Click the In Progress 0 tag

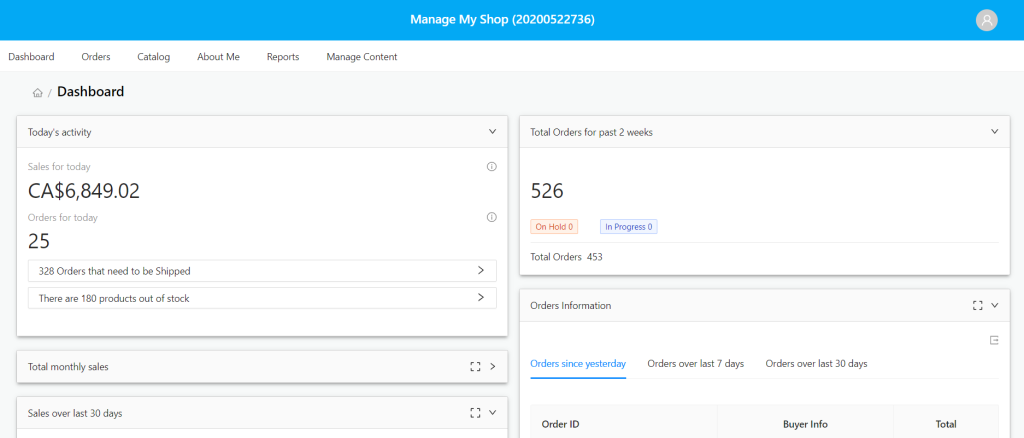pos(629,227)
